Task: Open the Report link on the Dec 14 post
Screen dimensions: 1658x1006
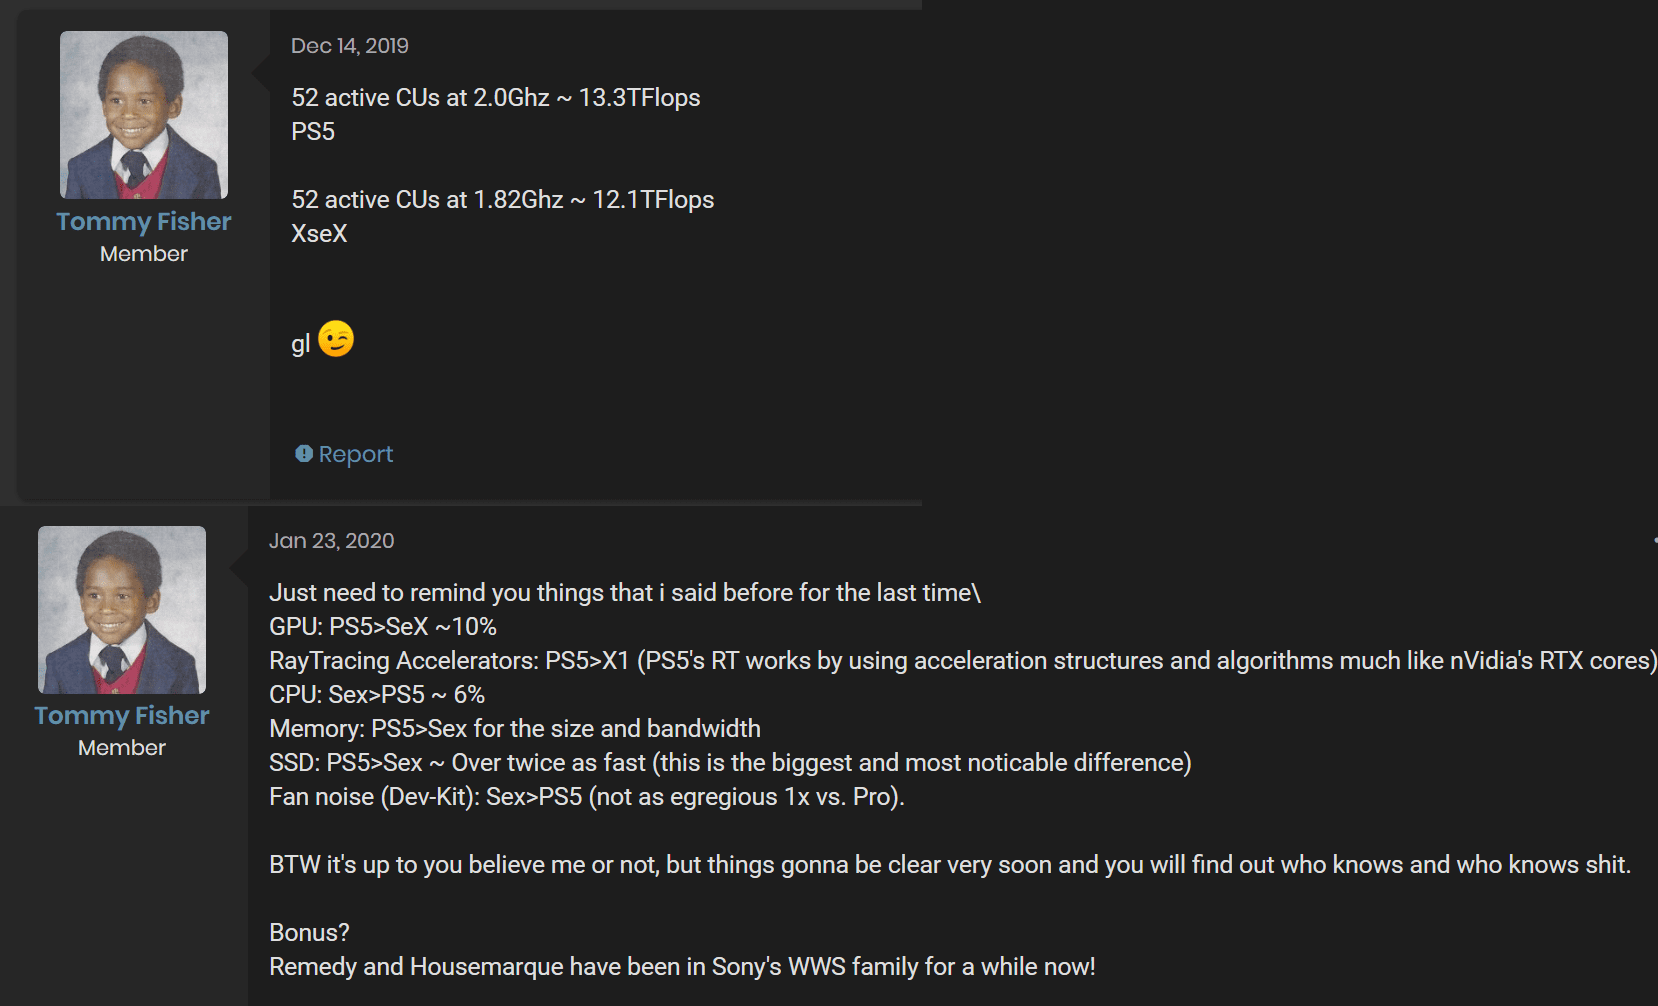Action: (x=355, y=454)
